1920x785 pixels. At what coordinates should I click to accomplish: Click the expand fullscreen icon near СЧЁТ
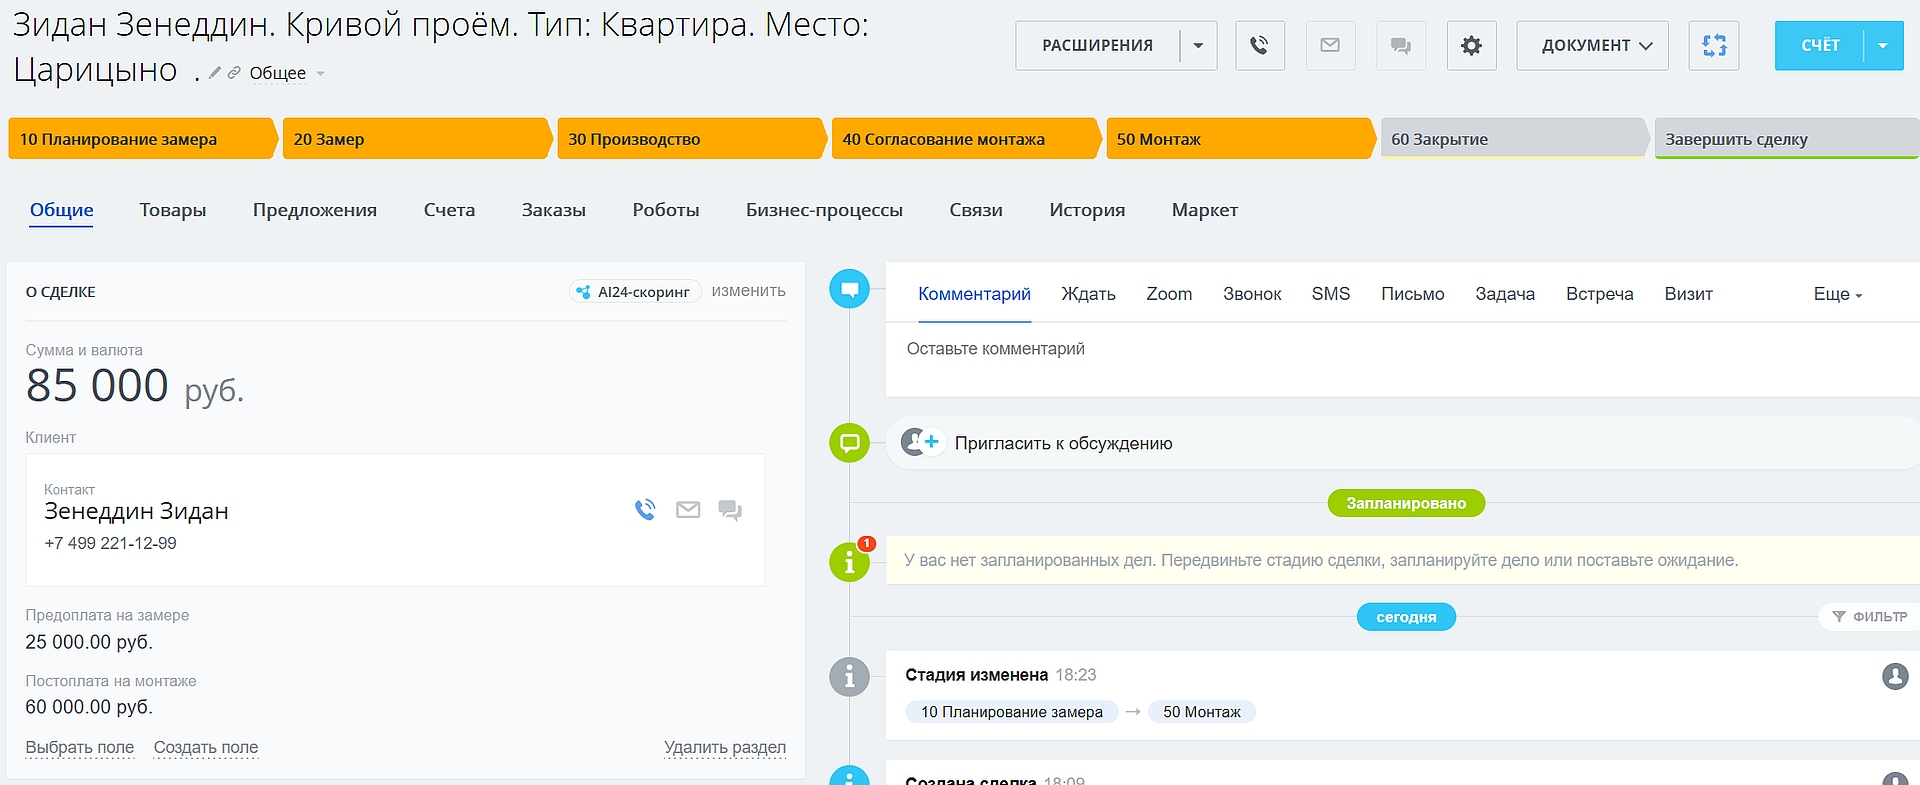(x=1714, y=46)
